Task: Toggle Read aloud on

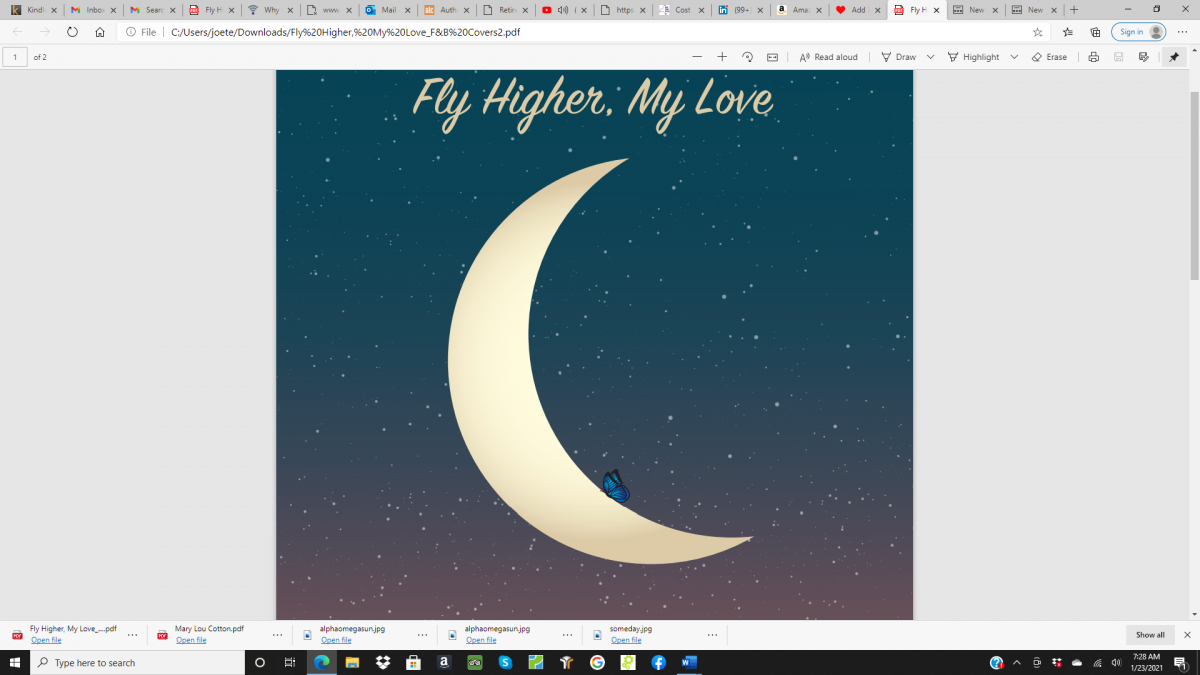Action: (829, 57)
